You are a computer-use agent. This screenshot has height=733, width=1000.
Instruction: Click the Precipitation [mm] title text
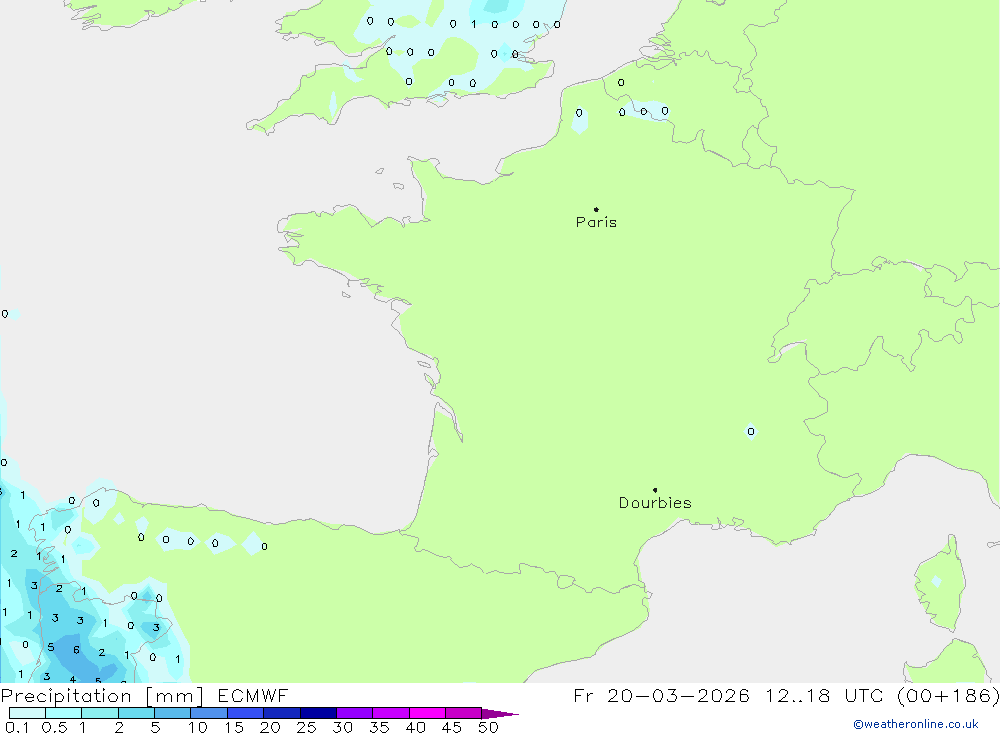102,696
